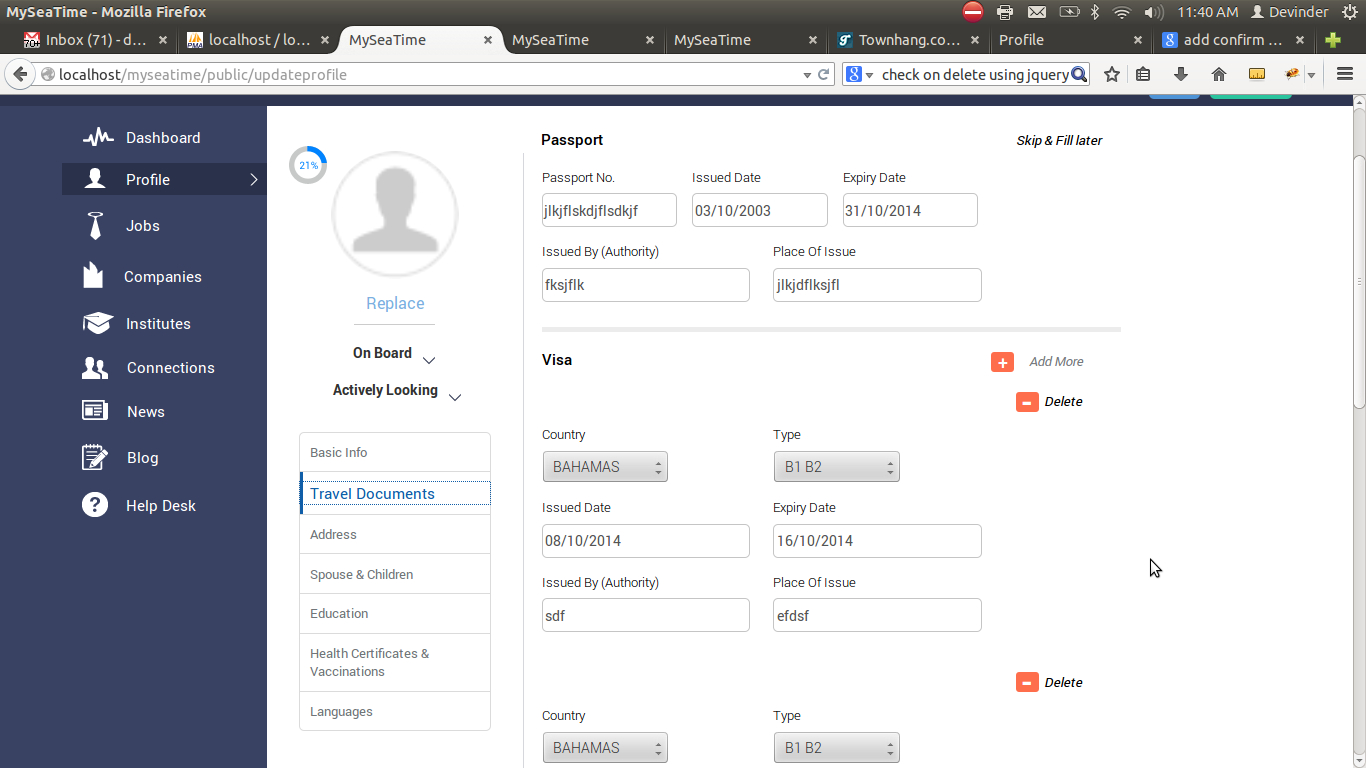Open the Education section
This screenshot has width=1366, height=768.
[x=395, y=614]
